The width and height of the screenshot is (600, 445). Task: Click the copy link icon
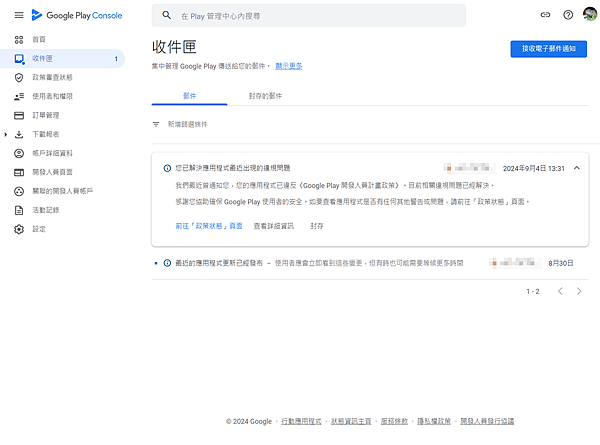[545, 15]
